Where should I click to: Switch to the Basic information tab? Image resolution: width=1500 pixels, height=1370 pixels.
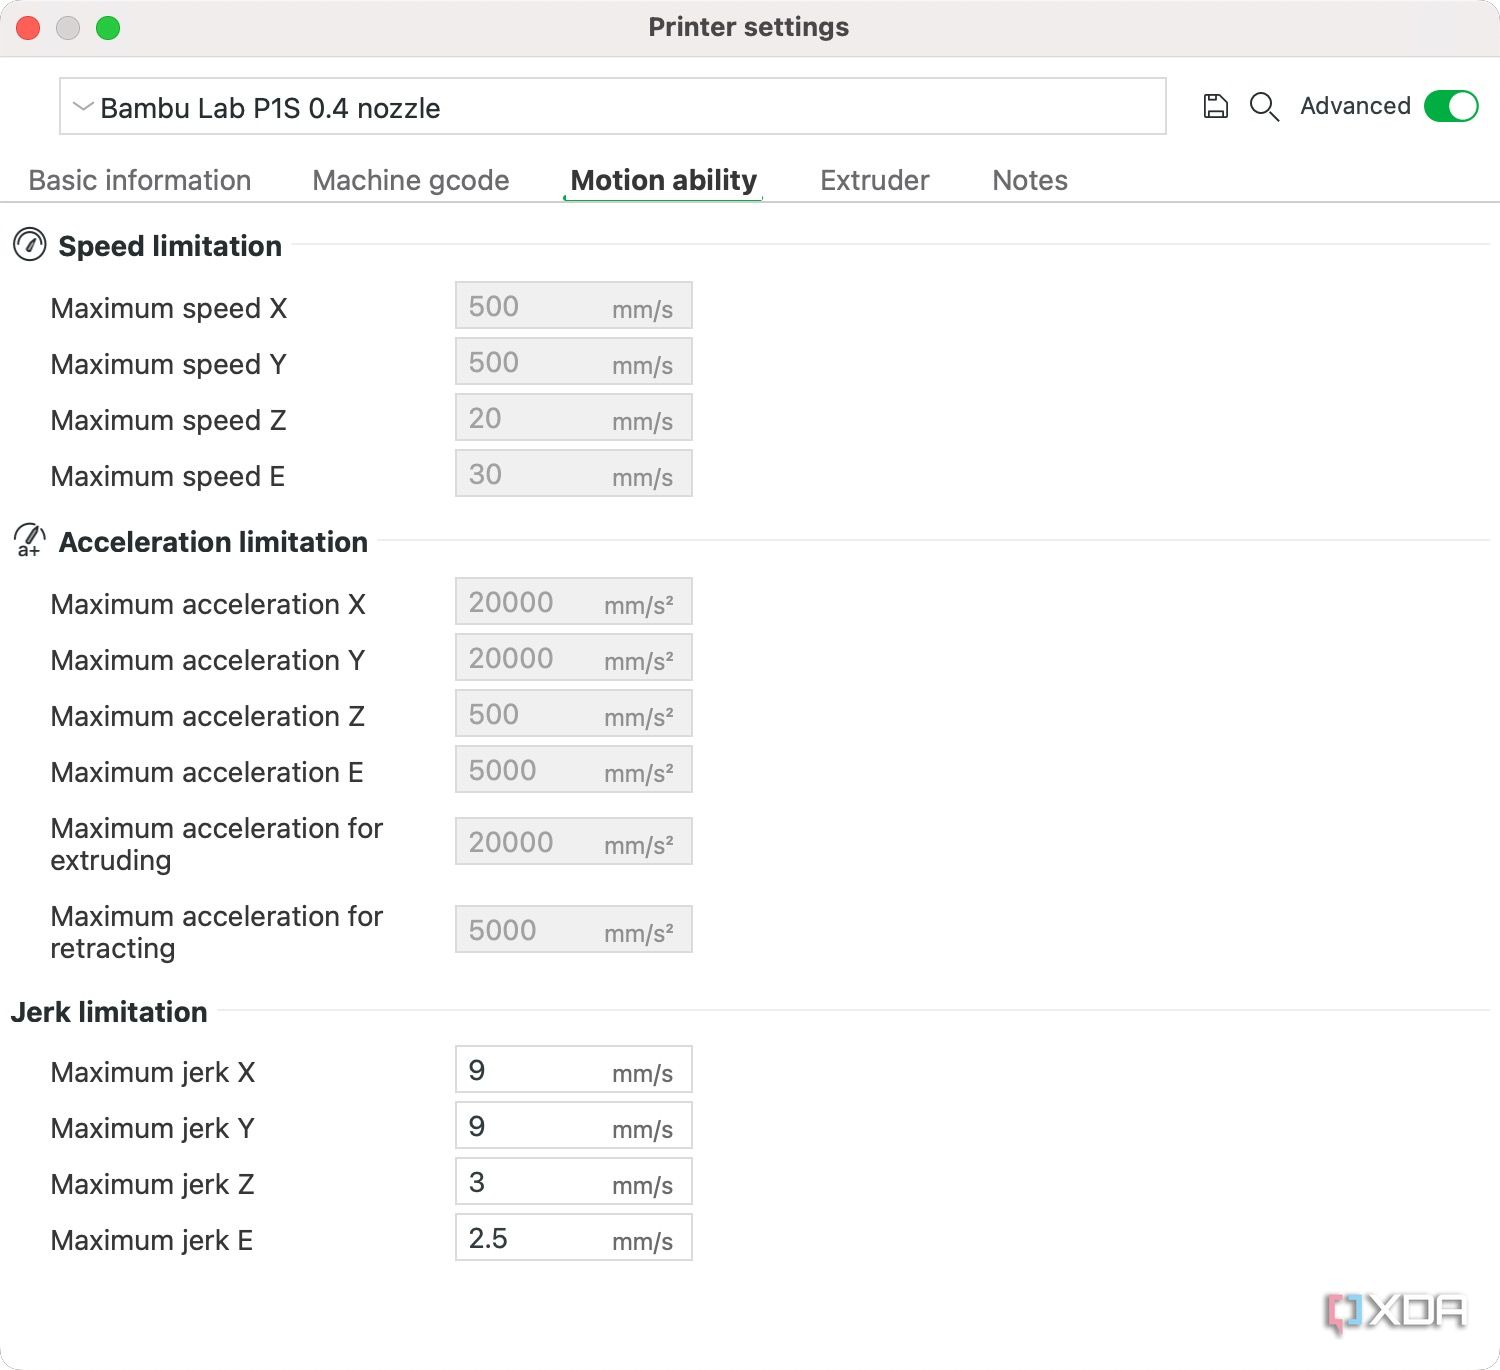point(140,180)
